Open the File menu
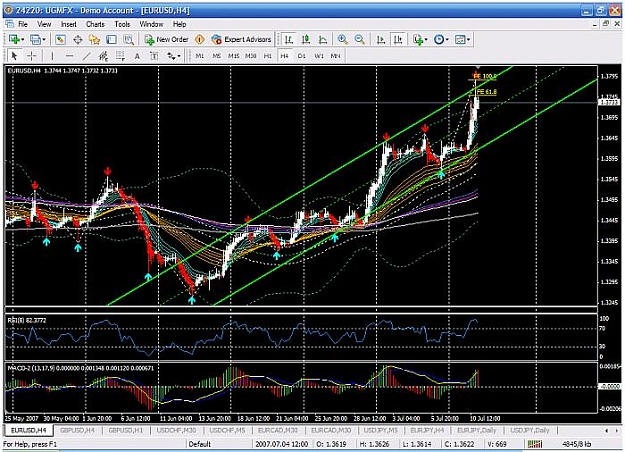The width and height of the screenshot is (625, 452). tap(23, 24)
